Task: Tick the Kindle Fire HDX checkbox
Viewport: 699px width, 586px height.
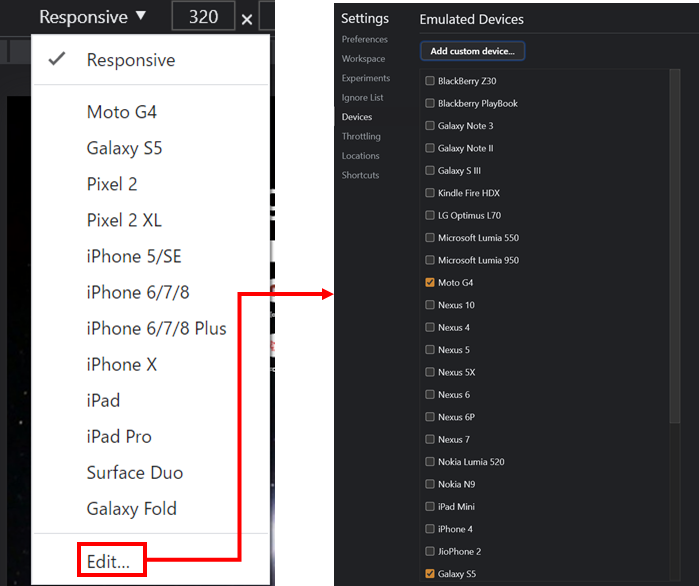Action: point(430,193)
